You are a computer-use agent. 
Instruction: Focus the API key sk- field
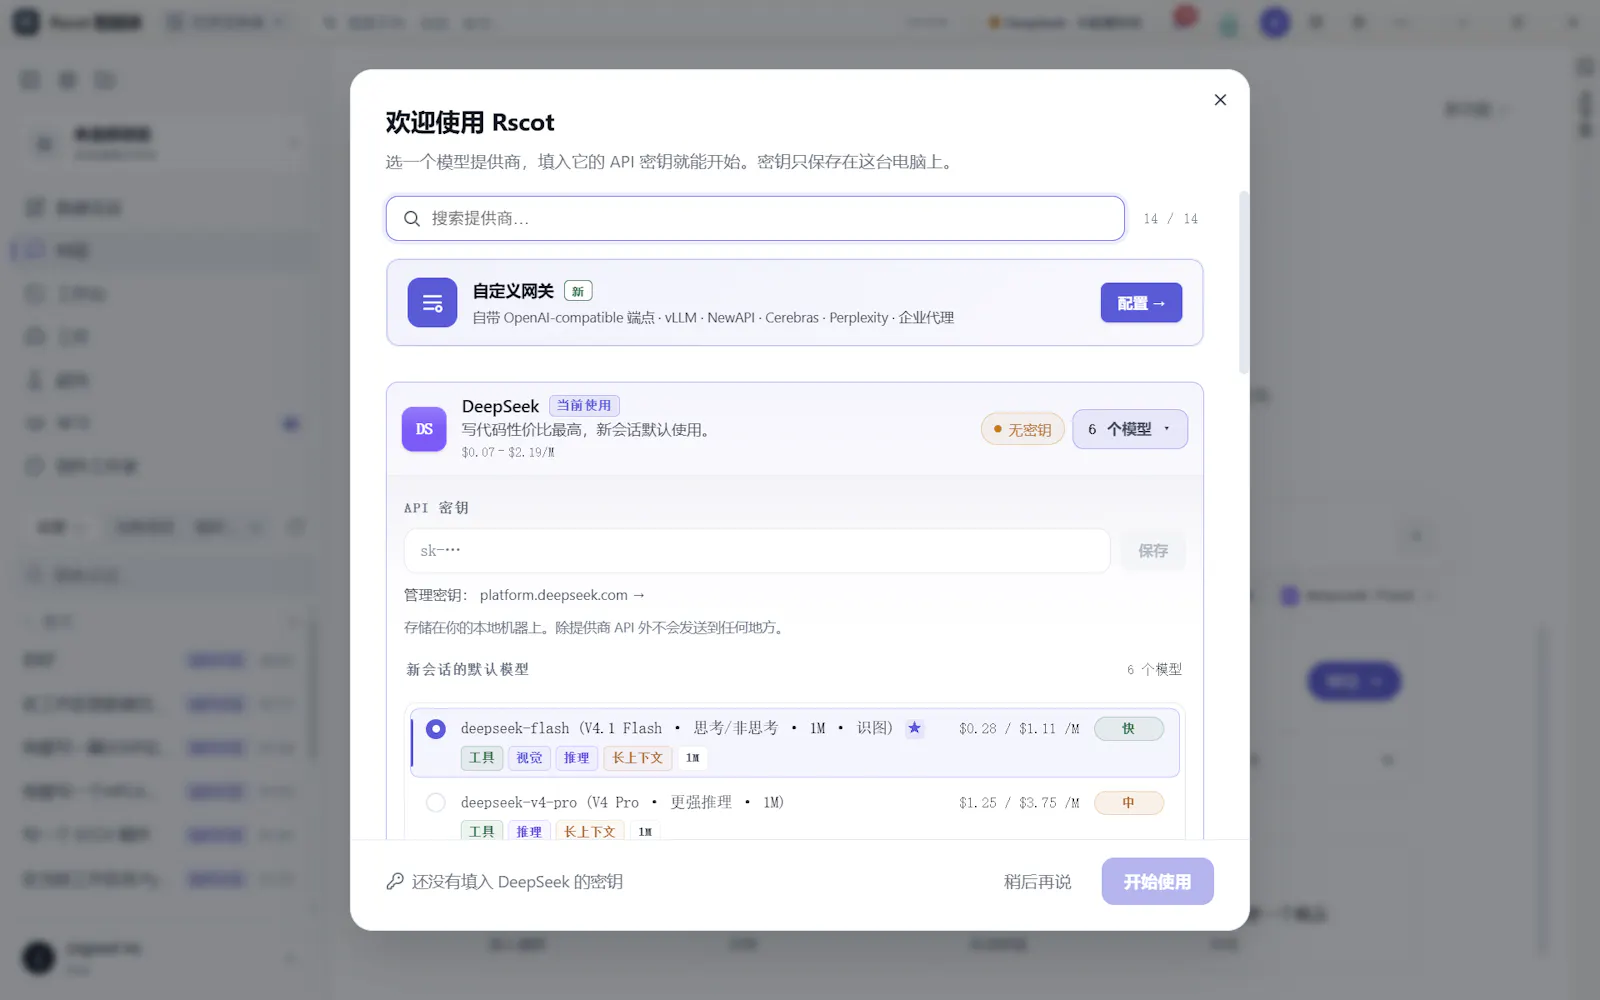(757, 551)
